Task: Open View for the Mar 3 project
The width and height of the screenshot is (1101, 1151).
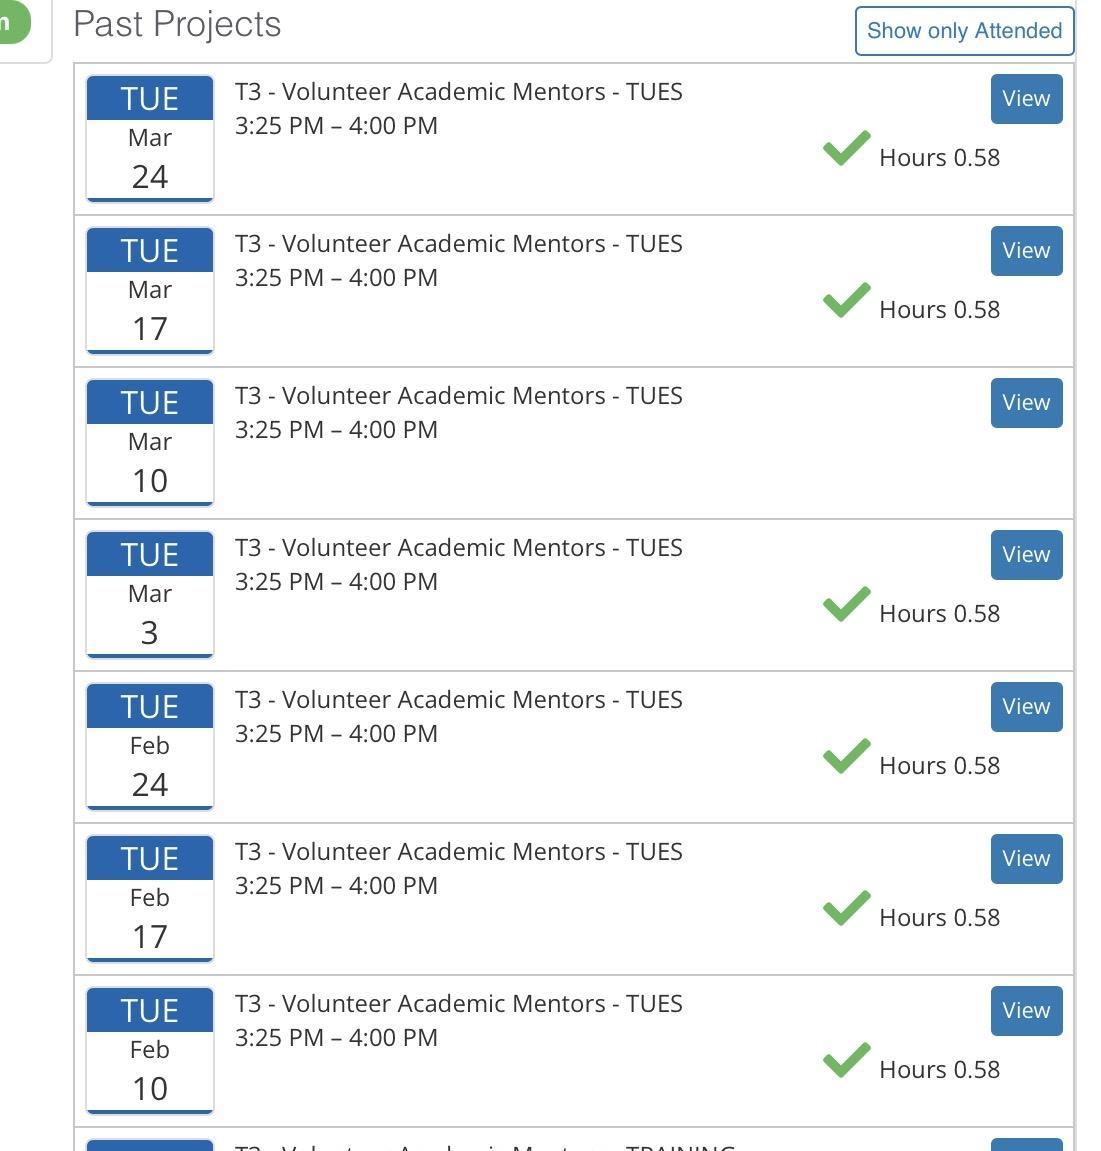Action: coord(1026,555)
